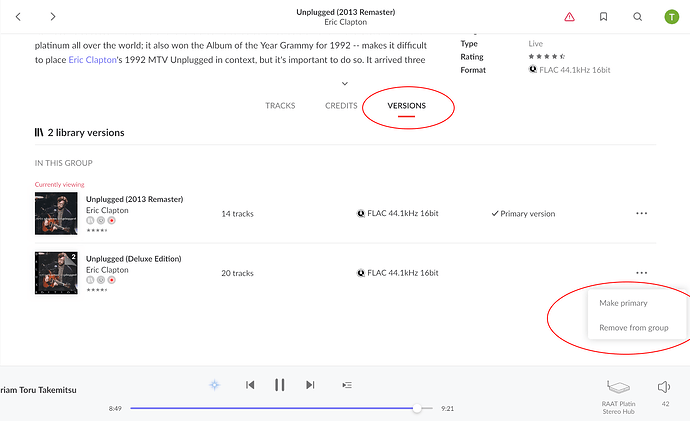Image resolution: width=690 pixels, height=421 pixels.
Task: Open search with the magnifier icon
Action: tap(637, 17)
